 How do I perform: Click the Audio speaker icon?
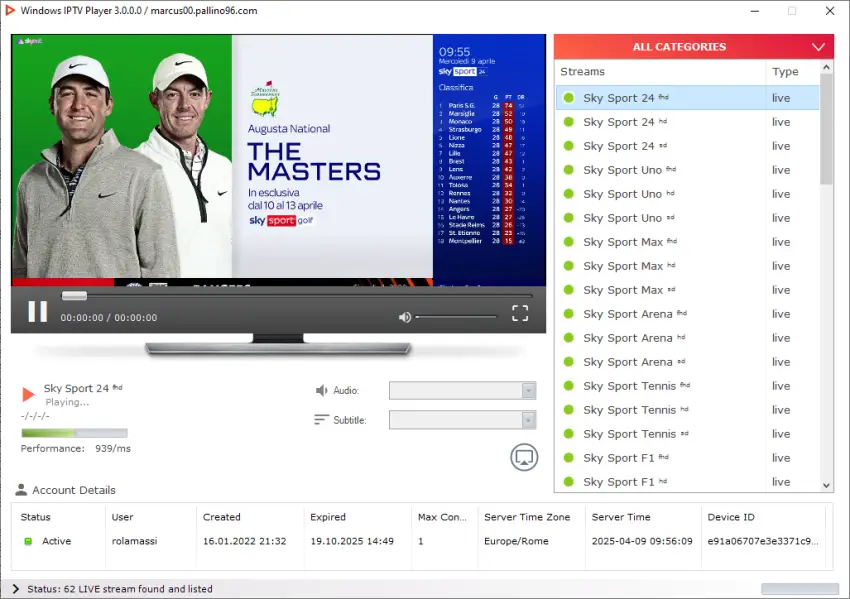(321, 390)
